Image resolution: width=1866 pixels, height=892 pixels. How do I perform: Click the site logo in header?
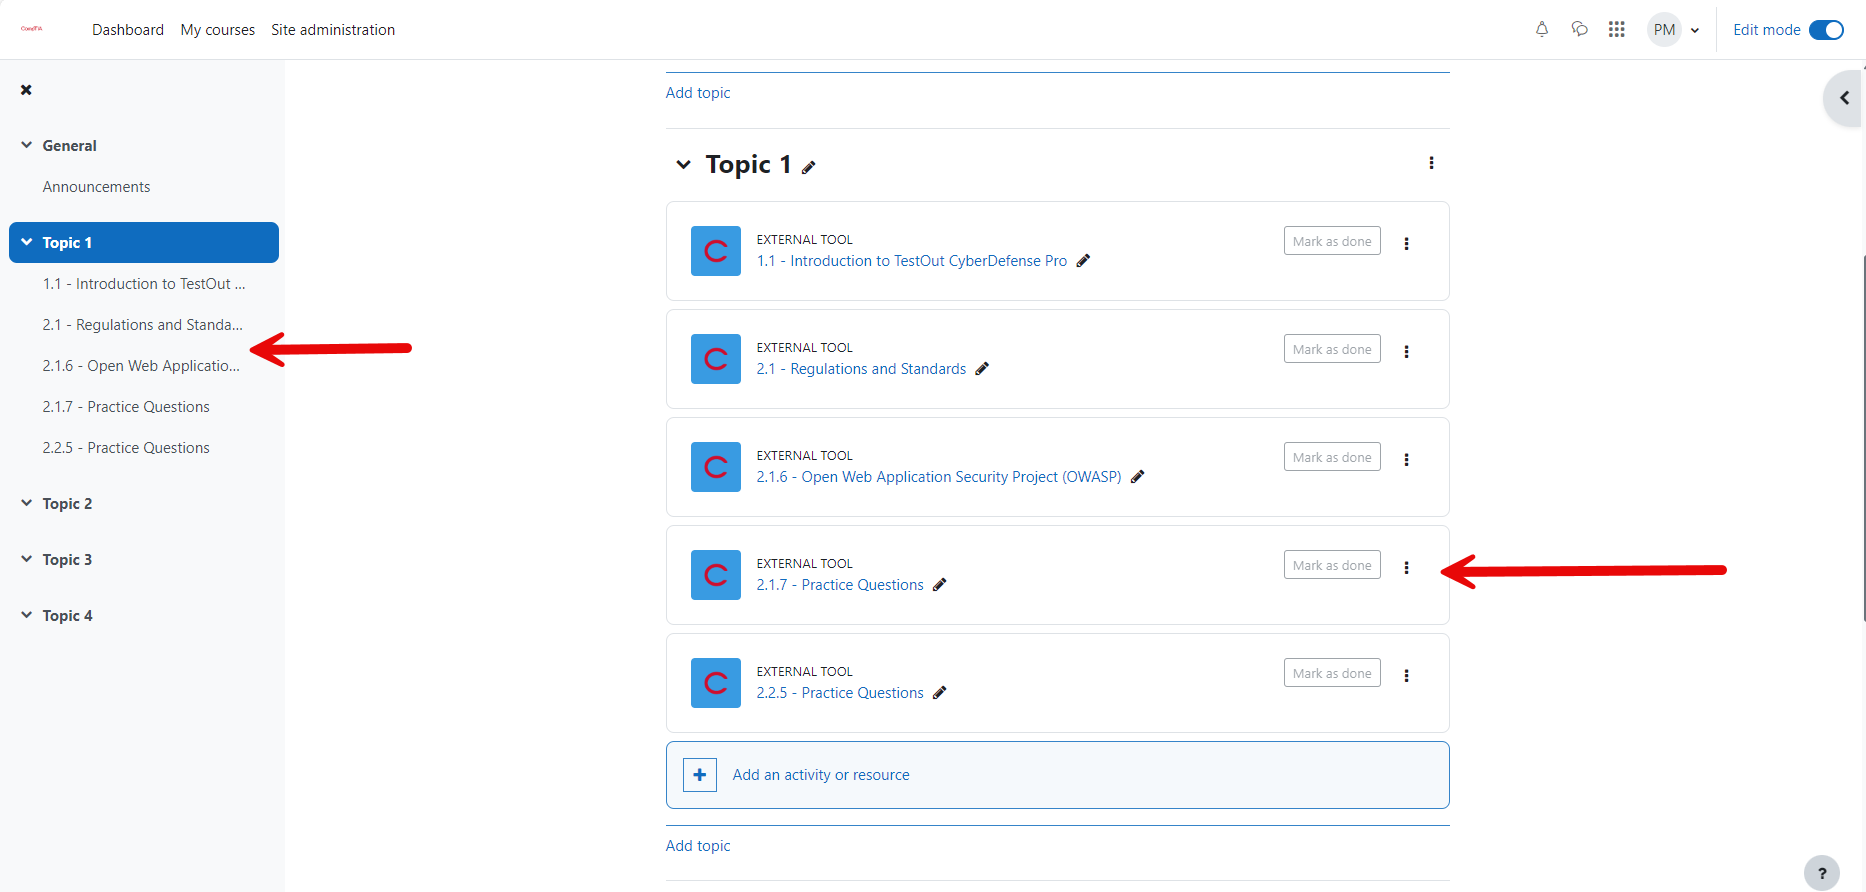(32, 29)
